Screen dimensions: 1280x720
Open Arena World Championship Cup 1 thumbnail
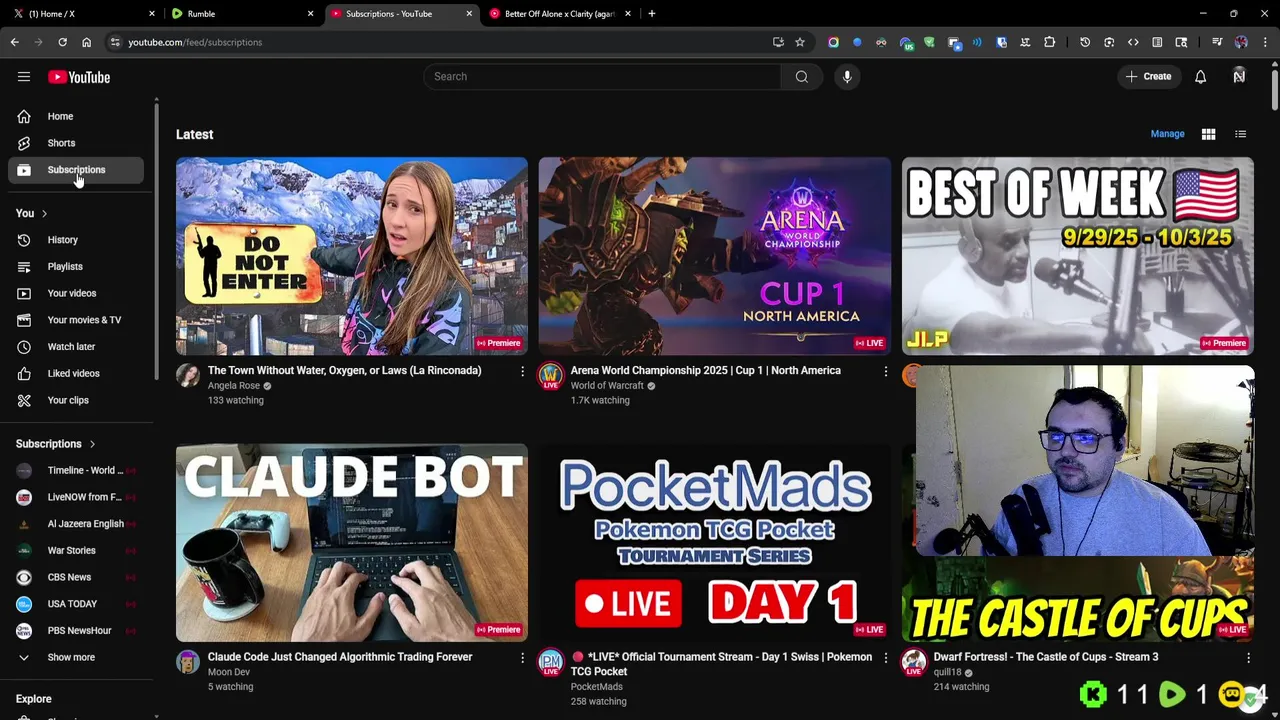[x=714, y=256]
